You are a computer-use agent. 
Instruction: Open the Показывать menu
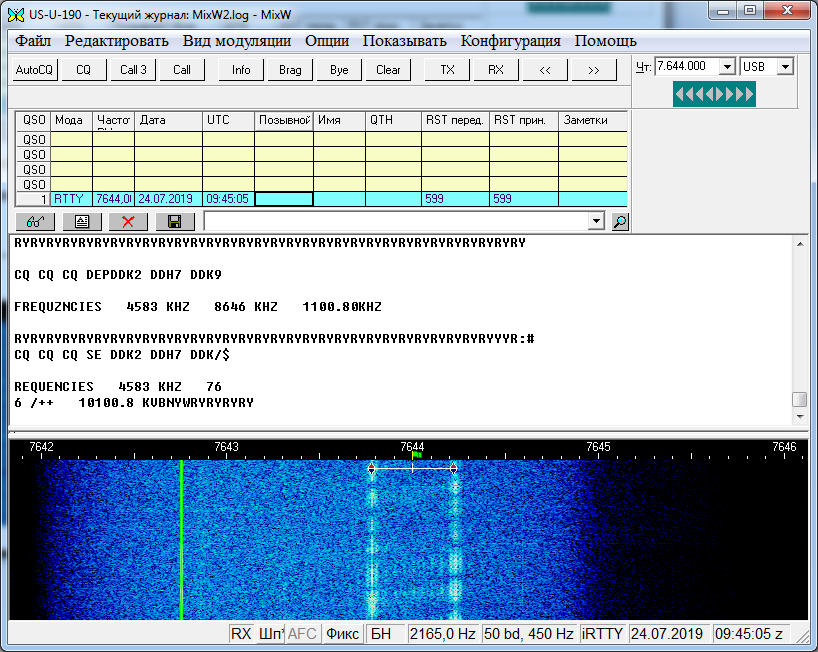point(405,41)
